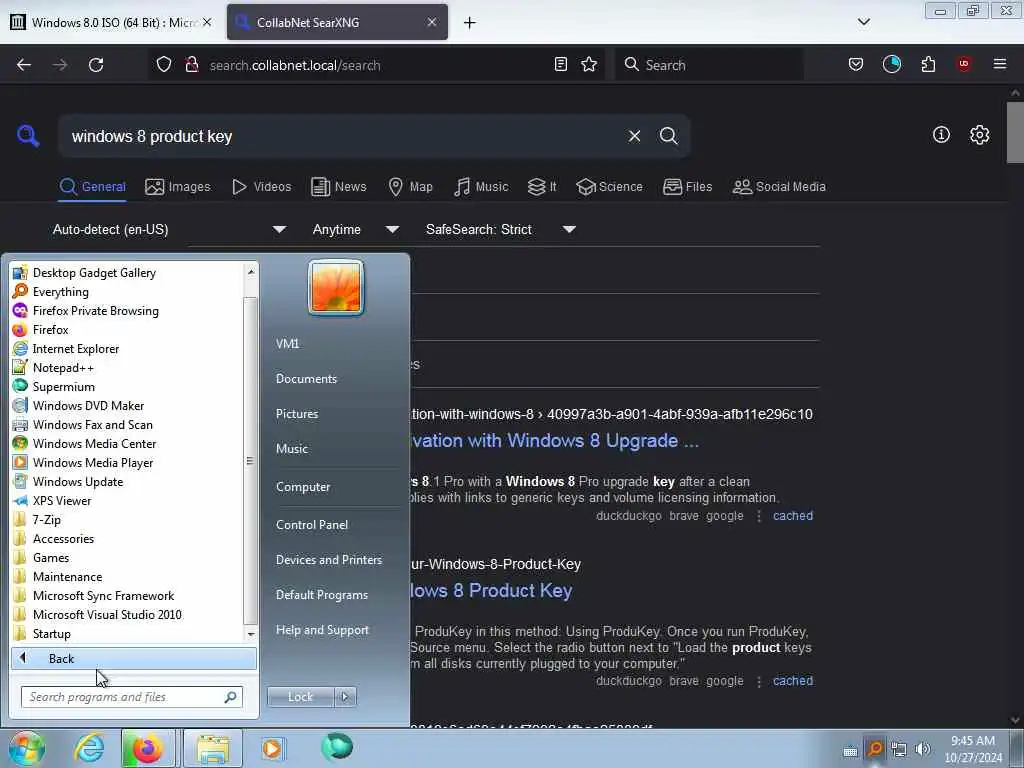Switch to the Files search tab
The height and width of the screenshot is (768, 1024).
coord(687,187)
